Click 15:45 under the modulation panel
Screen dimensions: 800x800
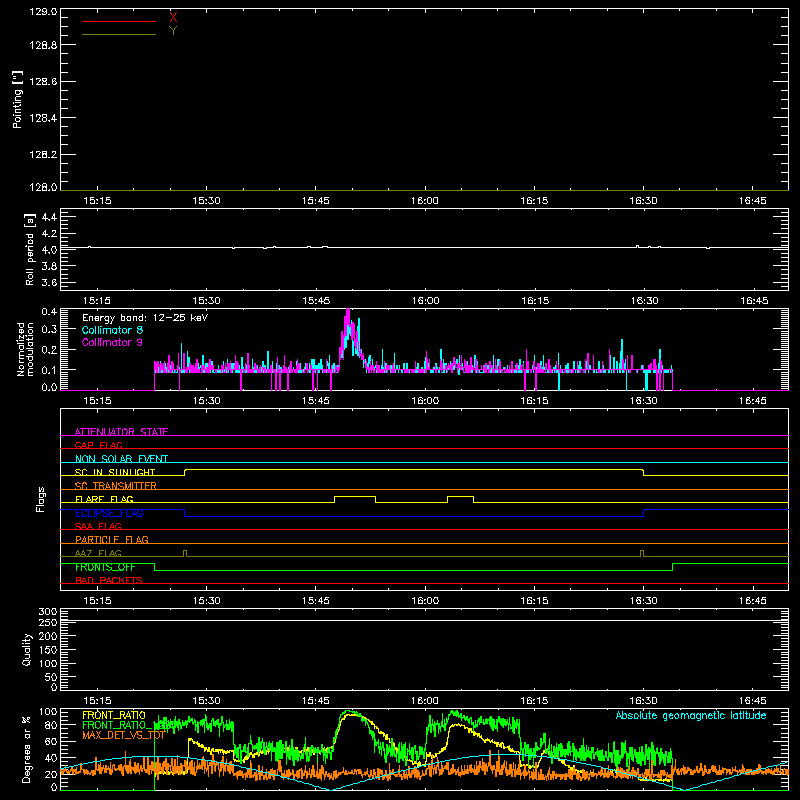(x=315, y=401)
